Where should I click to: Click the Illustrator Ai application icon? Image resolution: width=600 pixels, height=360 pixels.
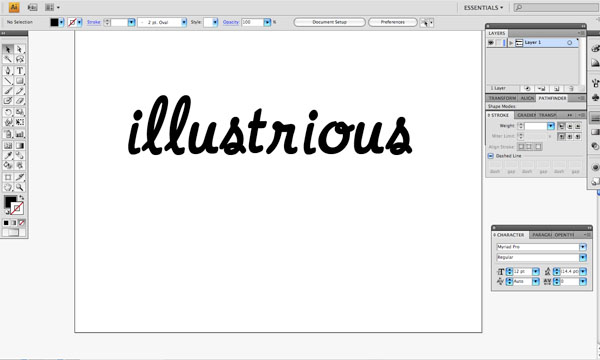tap(14, 7)
